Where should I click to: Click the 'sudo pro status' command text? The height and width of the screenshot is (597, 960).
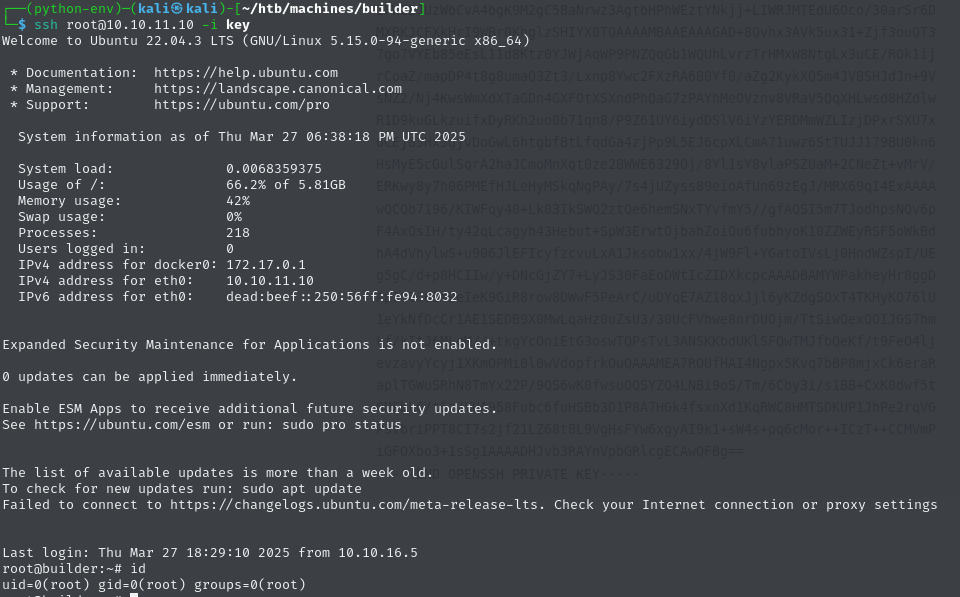pos(342,424)
